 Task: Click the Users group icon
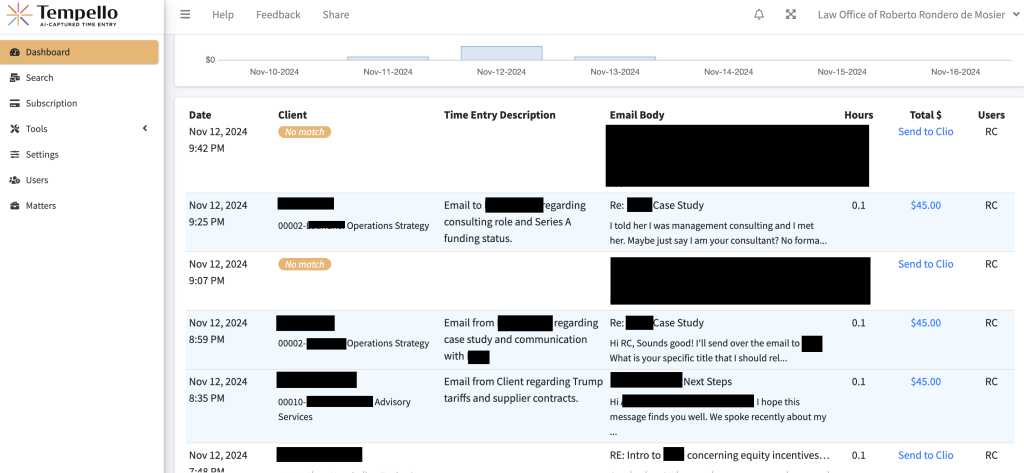pos(15,180)
